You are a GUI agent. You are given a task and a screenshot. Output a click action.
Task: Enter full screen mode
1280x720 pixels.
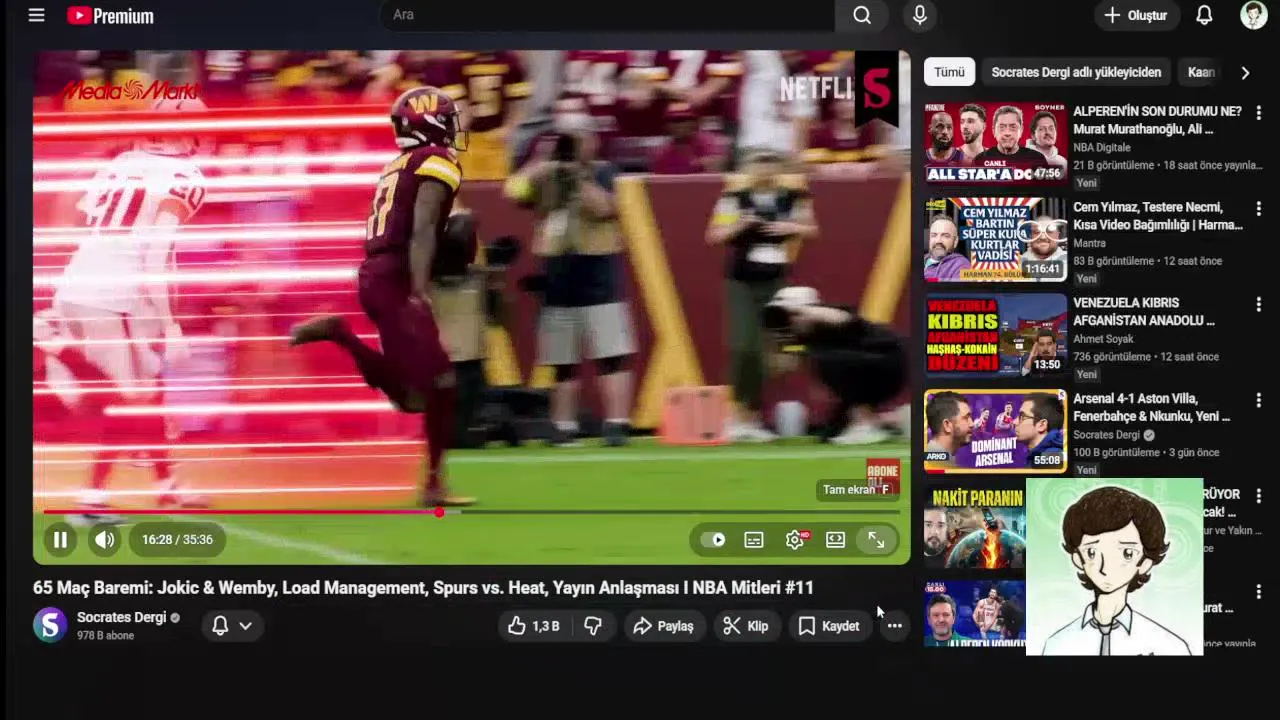pyautogui.click(x=876, y=540)
